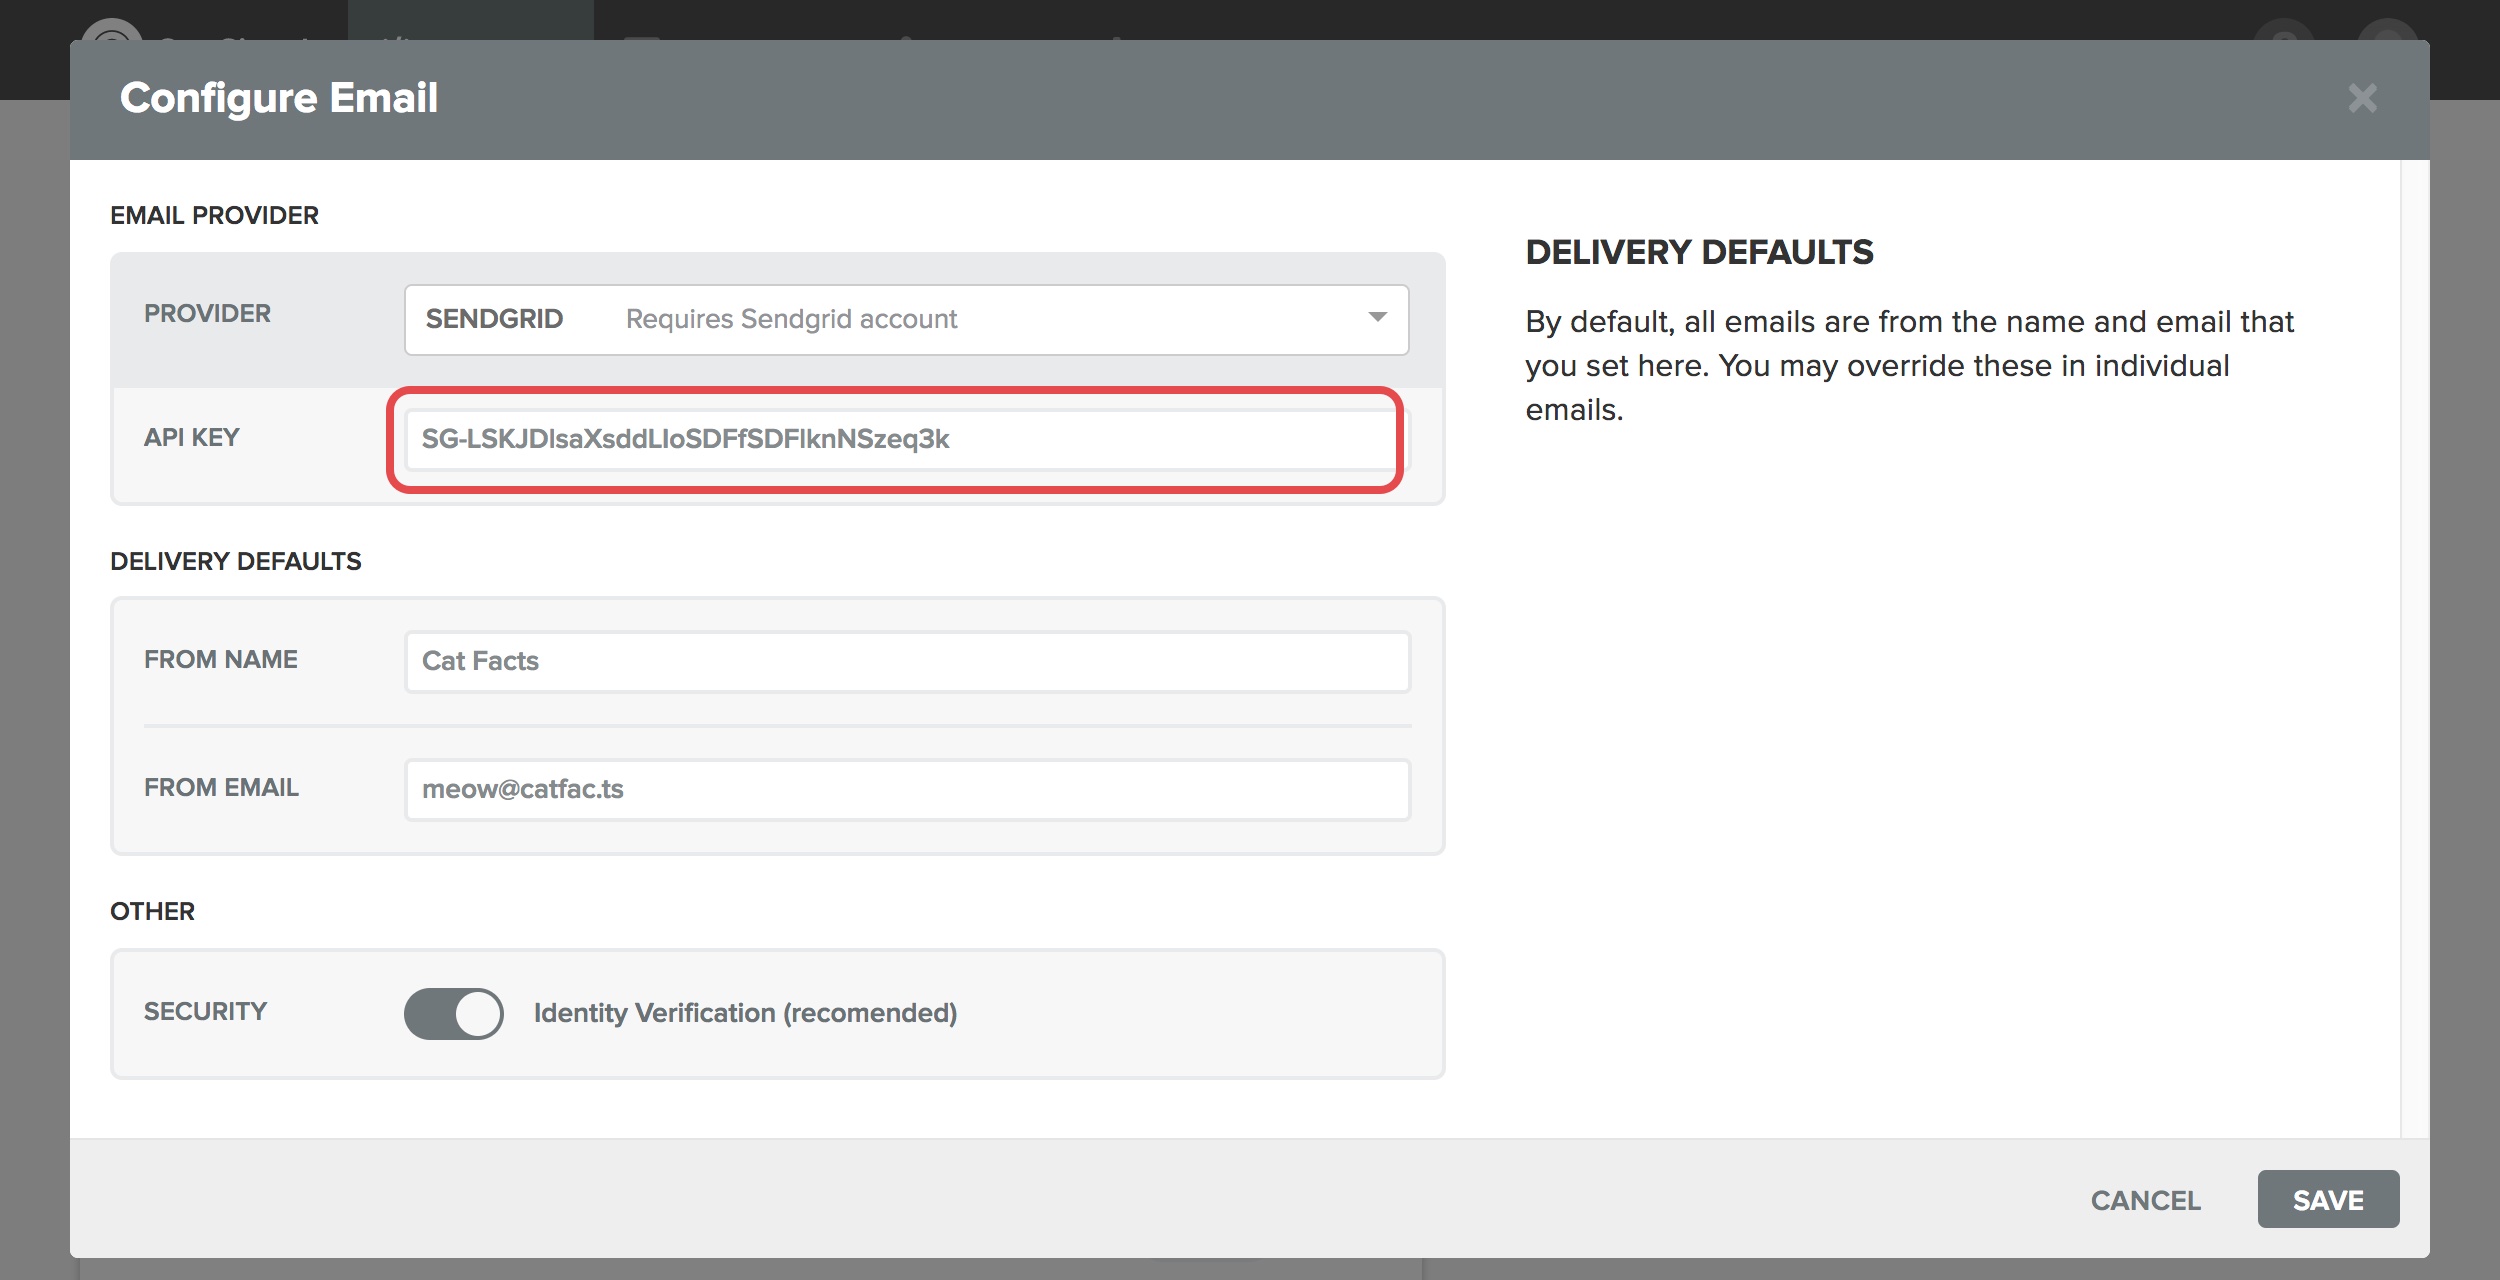The width and height of the screenshot is (2500, 1280).
Task: Click CANCEL to discard changes
Action: pos(2145,1200)
